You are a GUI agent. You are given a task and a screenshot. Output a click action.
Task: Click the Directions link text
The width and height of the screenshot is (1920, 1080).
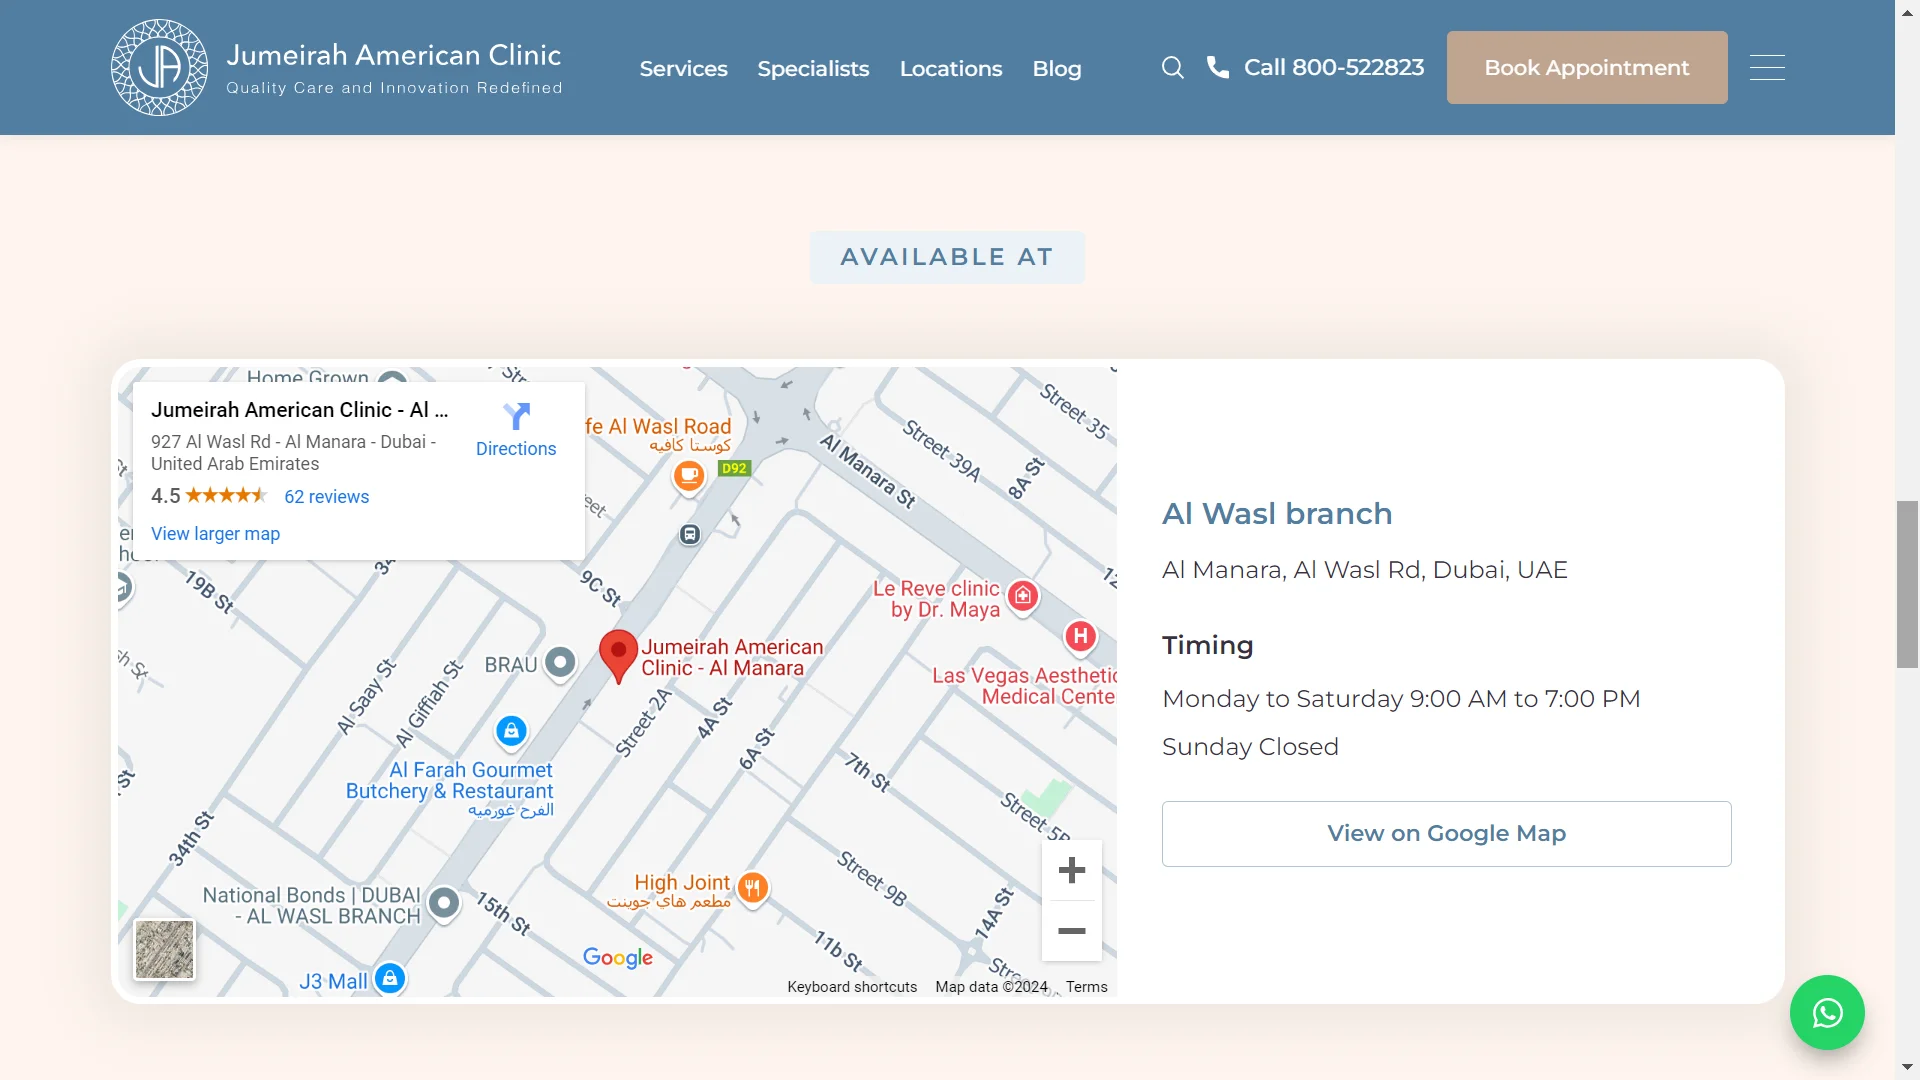coord(516,449)
